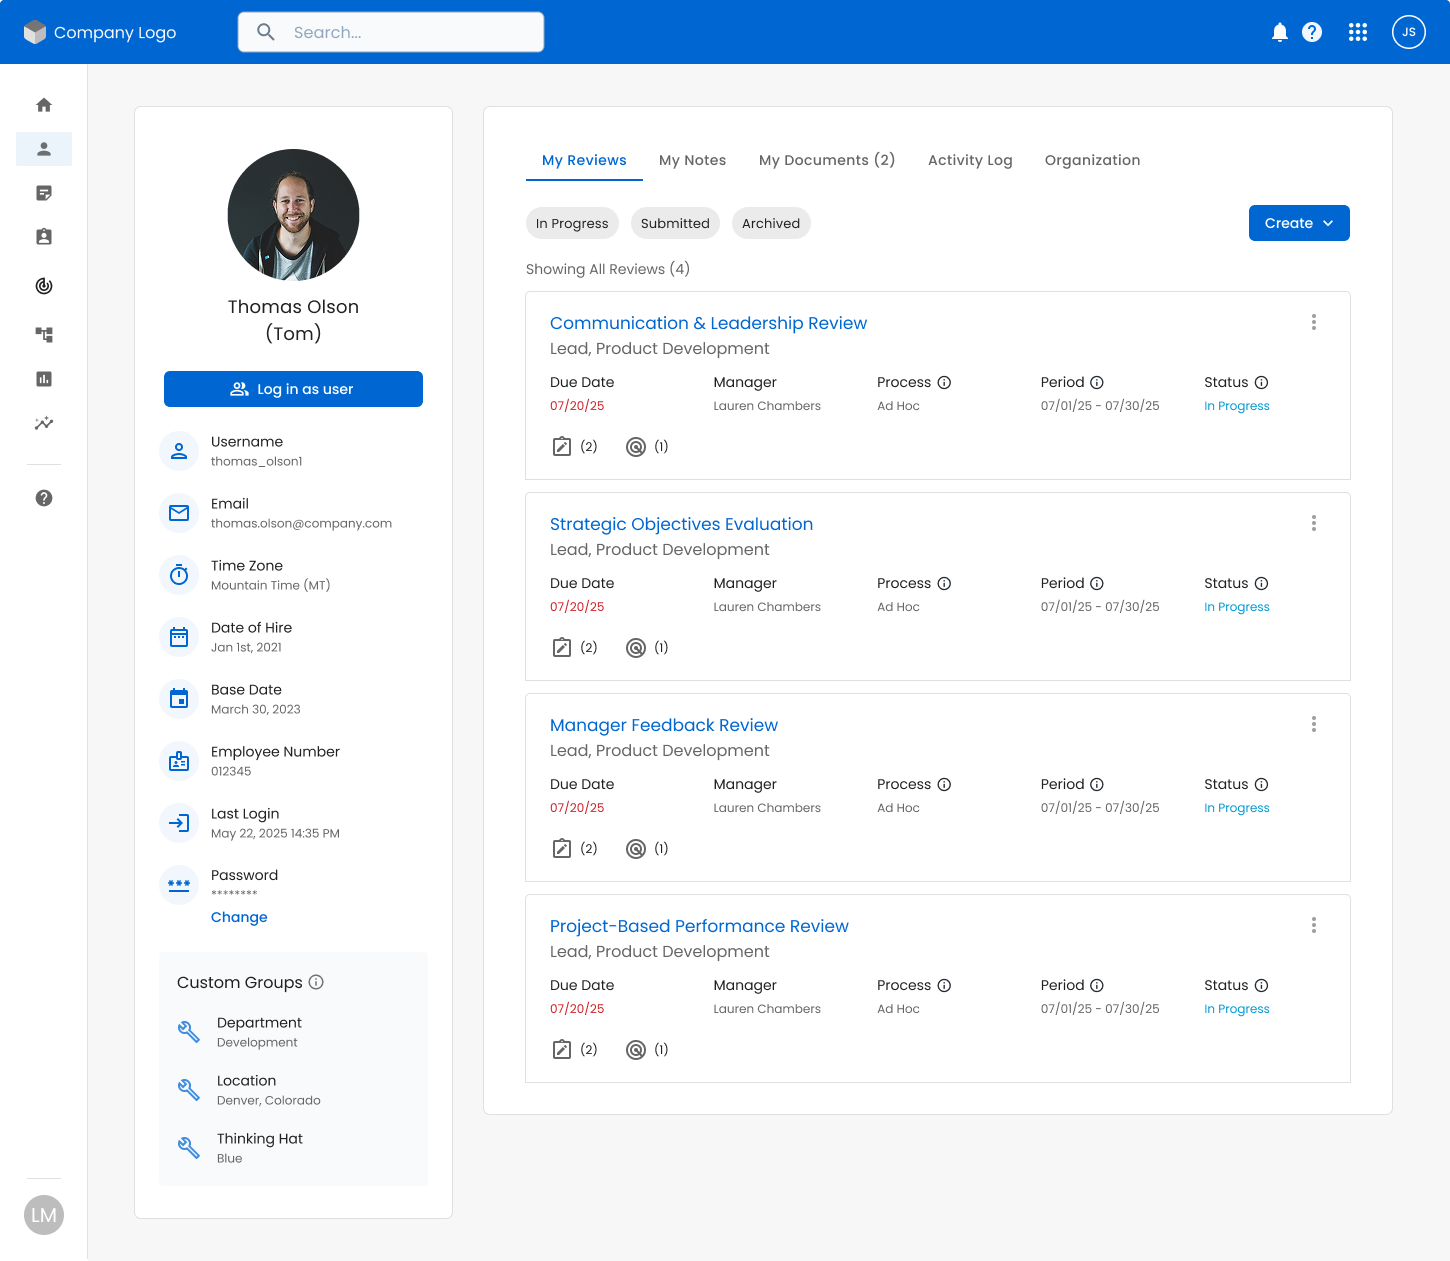Open the options menu on Project-Based Performance Review

point(1314,925)
